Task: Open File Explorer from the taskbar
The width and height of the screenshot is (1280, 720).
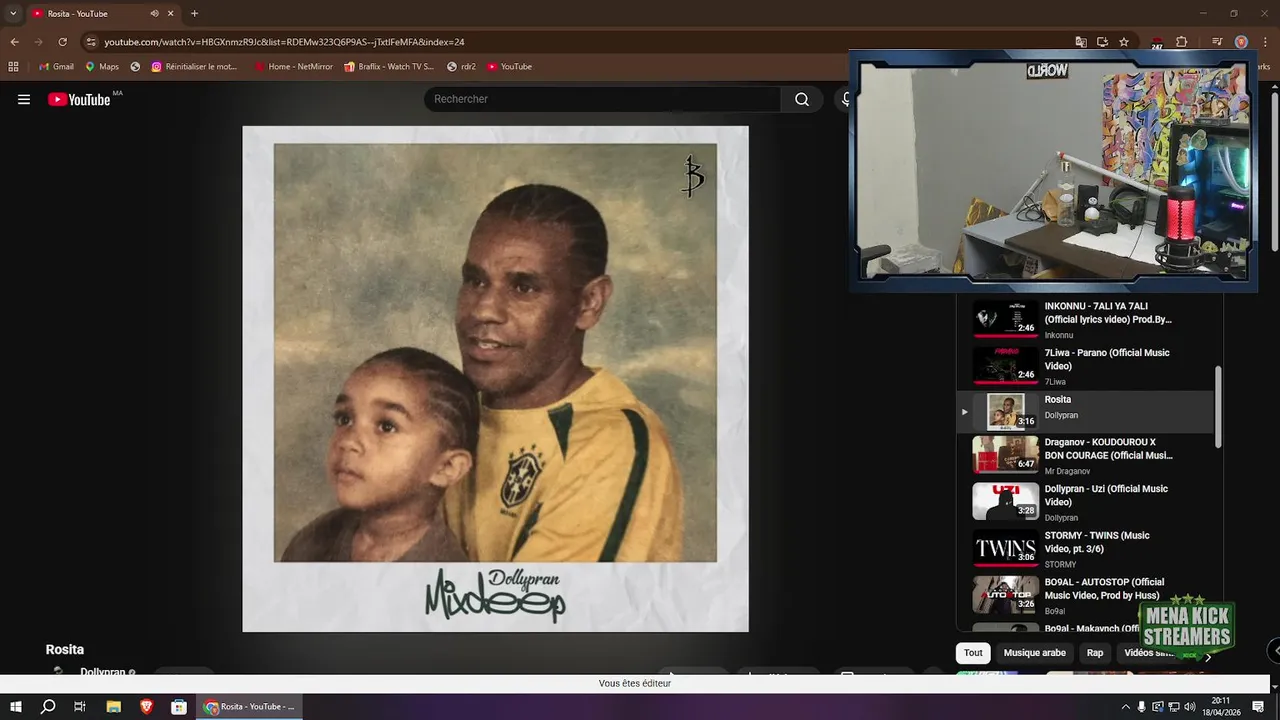Action: (x=113, y=707)
